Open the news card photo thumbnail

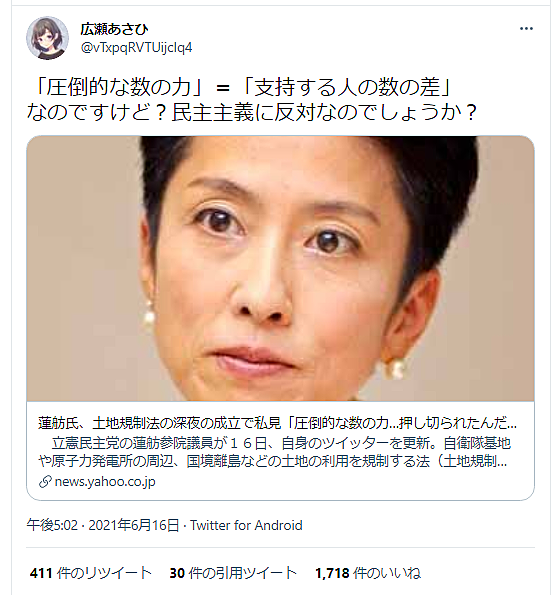tap(280, 268)
